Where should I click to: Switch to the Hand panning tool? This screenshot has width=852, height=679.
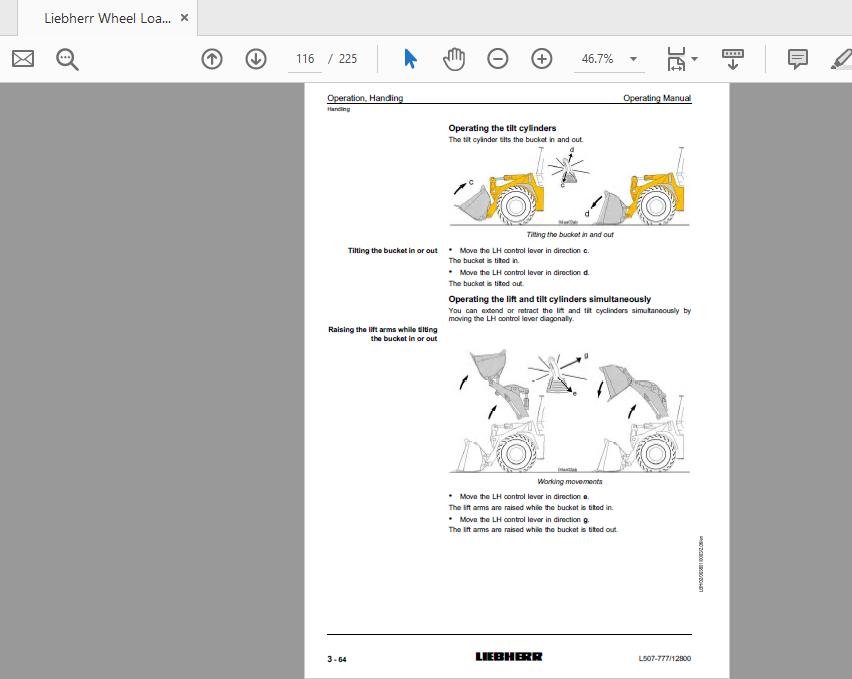click(454, 59)
